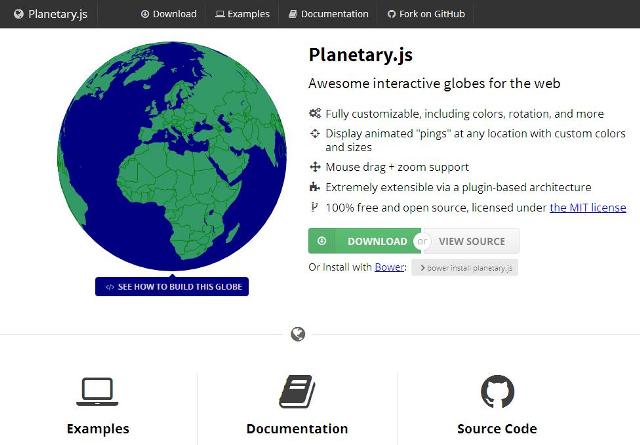Open the MIT license link
The width and height of the screenshot is (640, 445).
click(x=588, y=208)
